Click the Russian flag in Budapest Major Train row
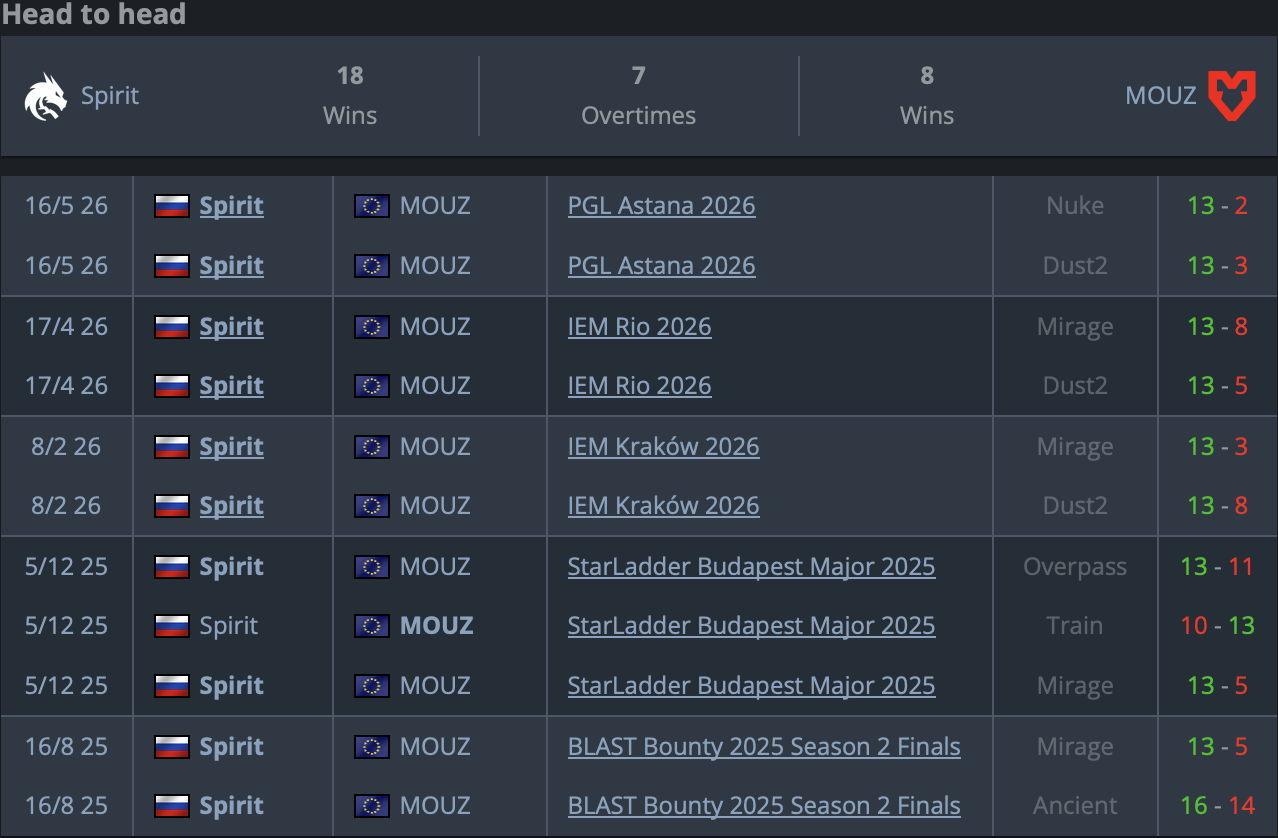This screenshot has width=1278, height=838. [x=172, y=626]
